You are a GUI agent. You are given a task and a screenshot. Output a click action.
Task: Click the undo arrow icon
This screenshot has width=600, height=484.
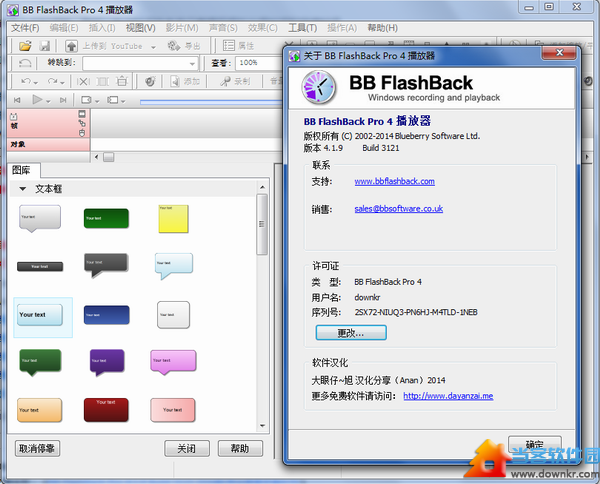pos(26,81)
